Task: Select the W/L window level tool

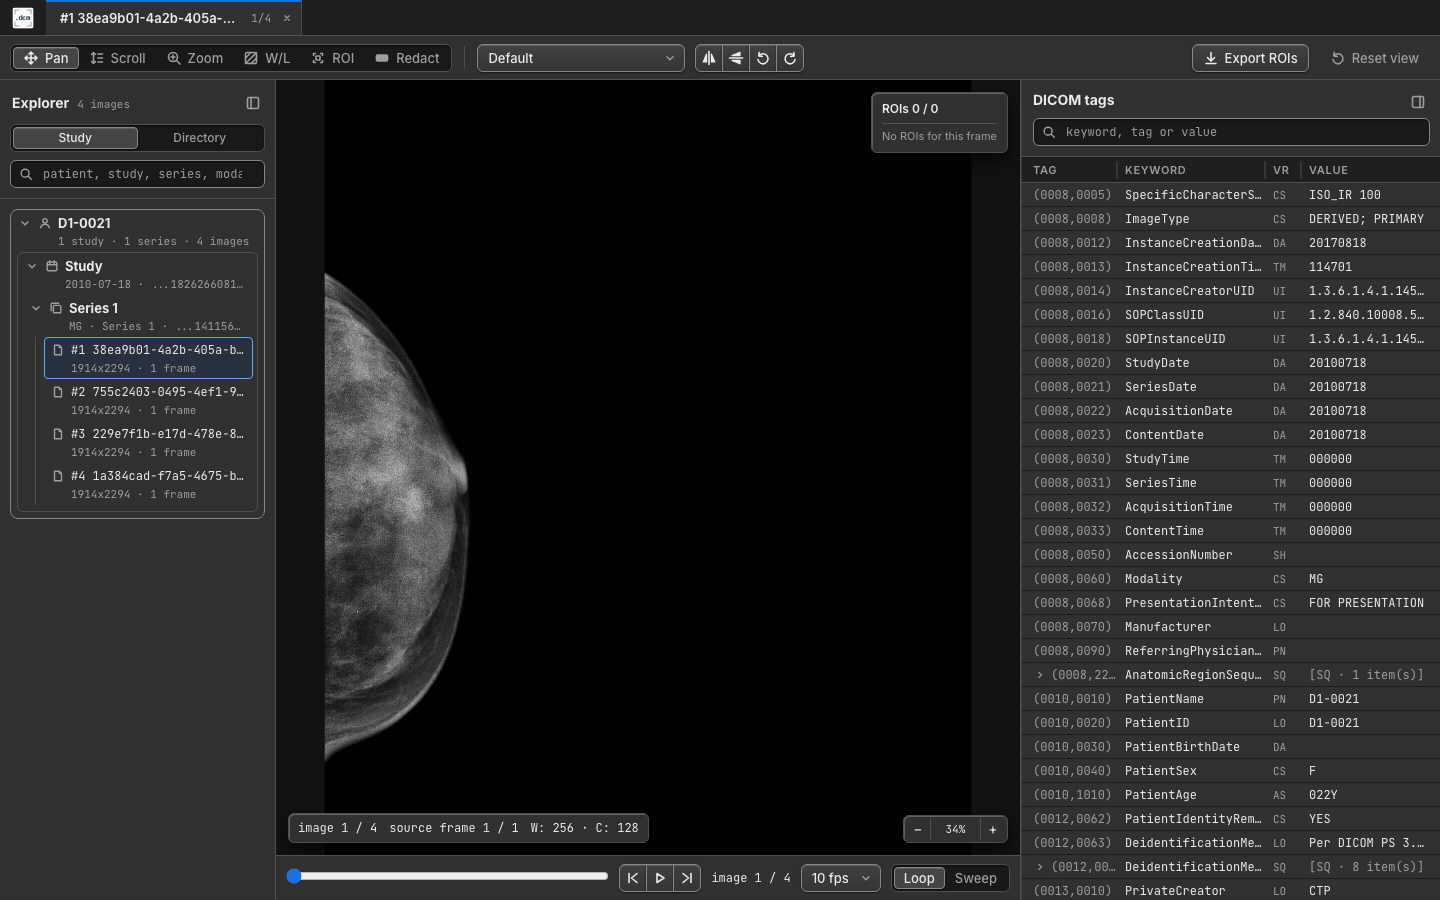Action: click(x=267, y=58)
